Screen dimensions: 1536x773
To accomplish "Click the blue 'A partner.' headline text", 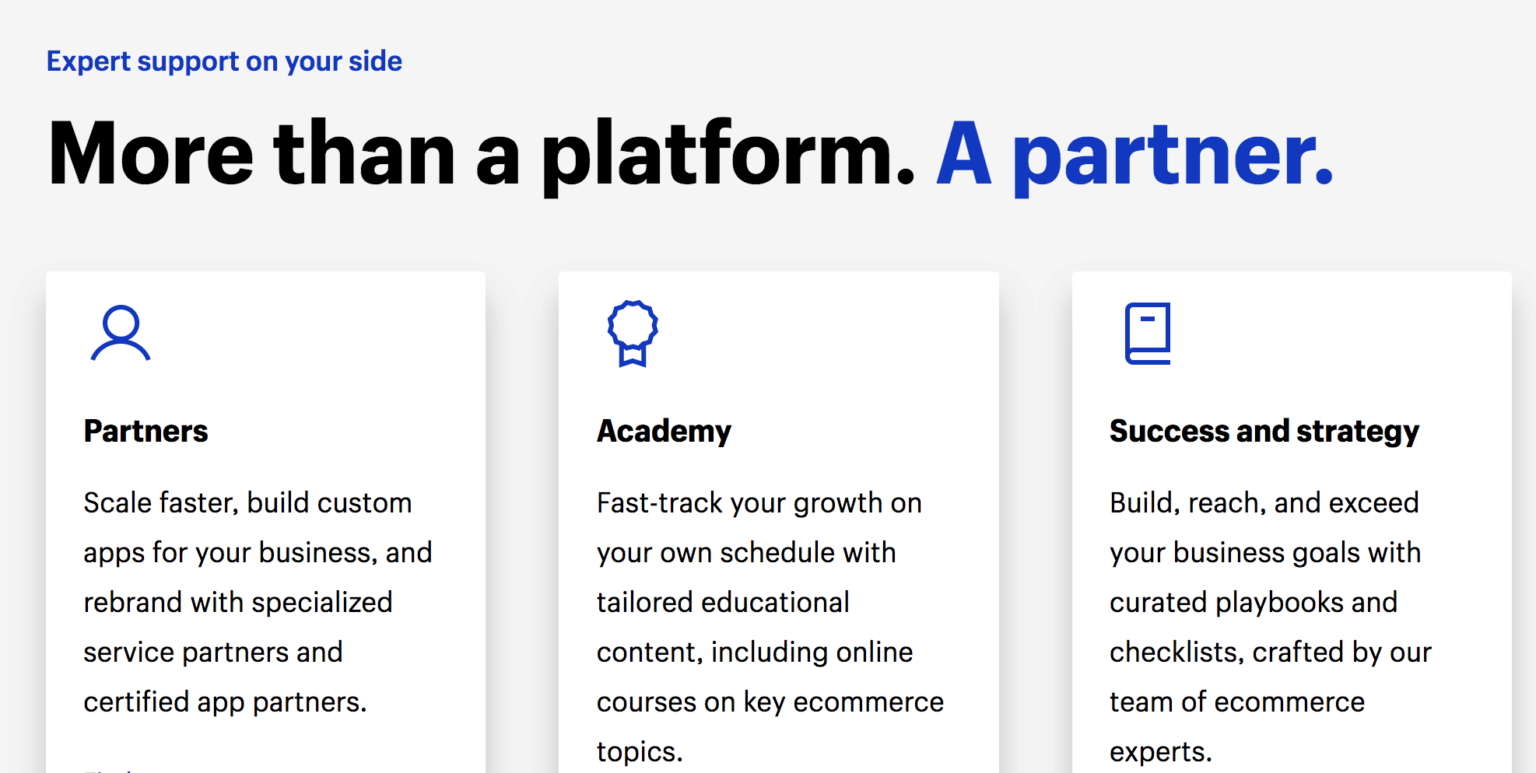I will [x=1135, y=153].
